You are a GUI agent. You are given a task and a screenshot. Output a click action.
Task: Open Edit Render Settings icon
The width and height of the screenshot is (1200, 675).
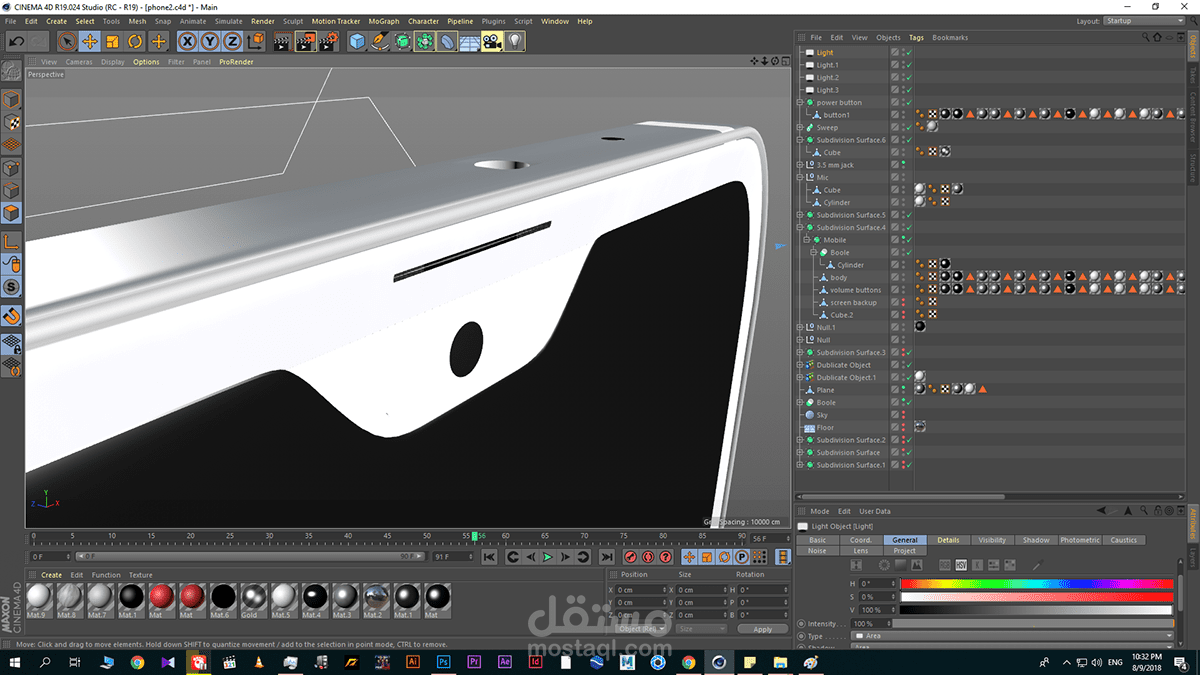(327, 41)
